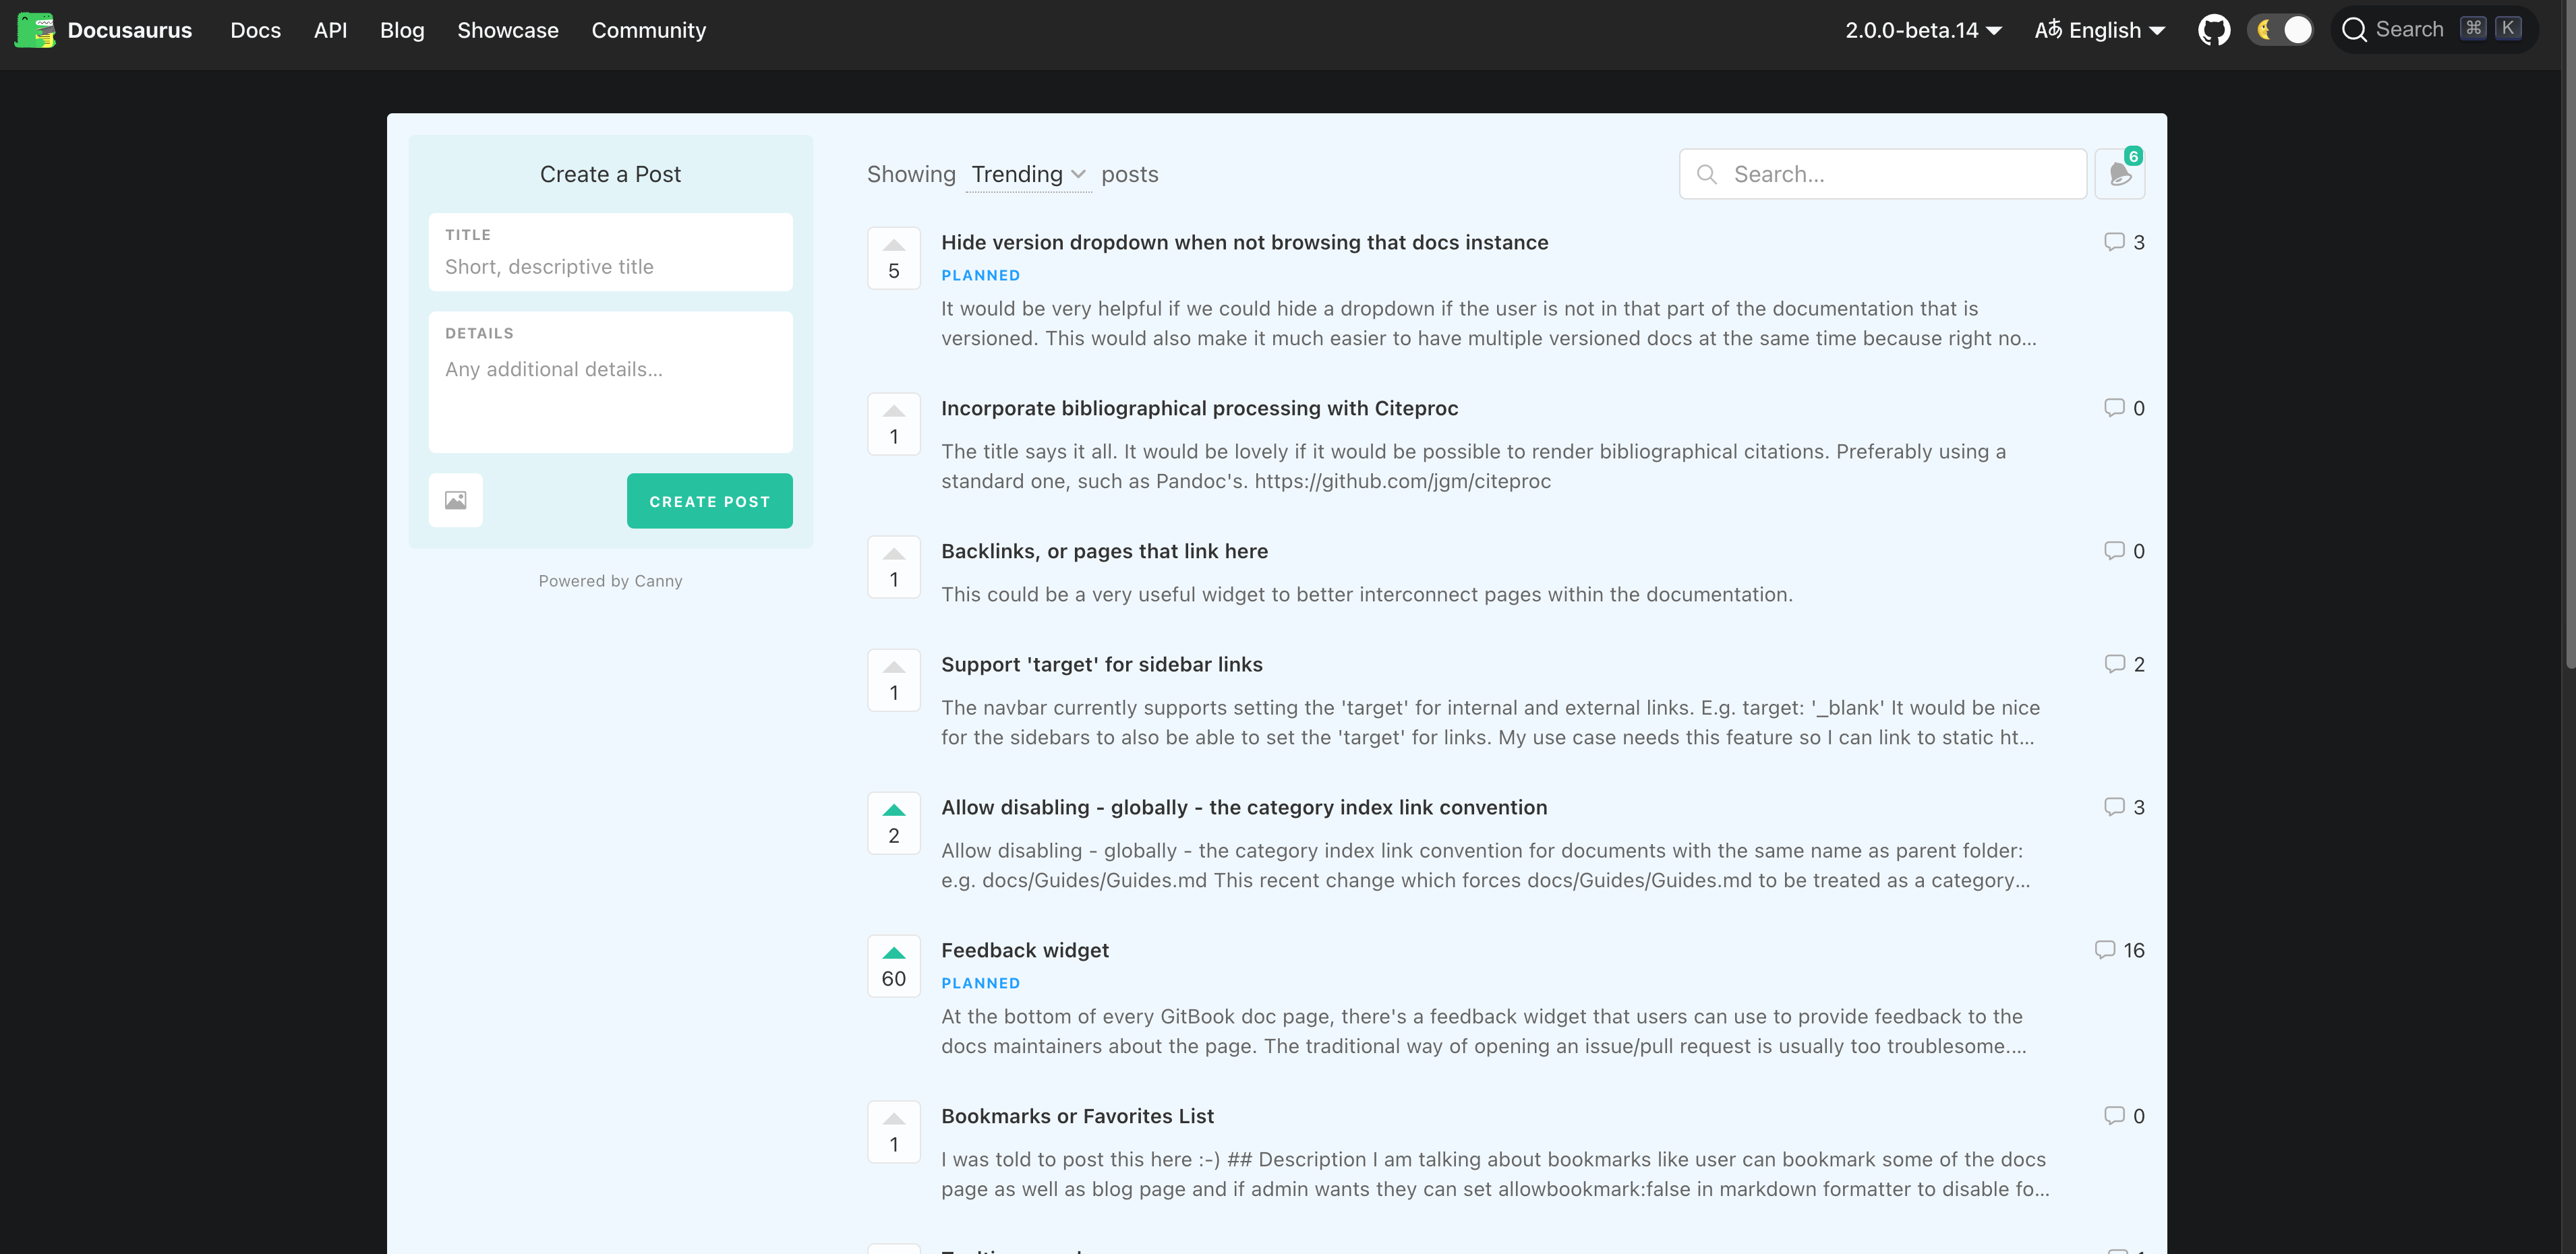Open comments icon for 'Allow disabling' post

(x=2114, y=807)
